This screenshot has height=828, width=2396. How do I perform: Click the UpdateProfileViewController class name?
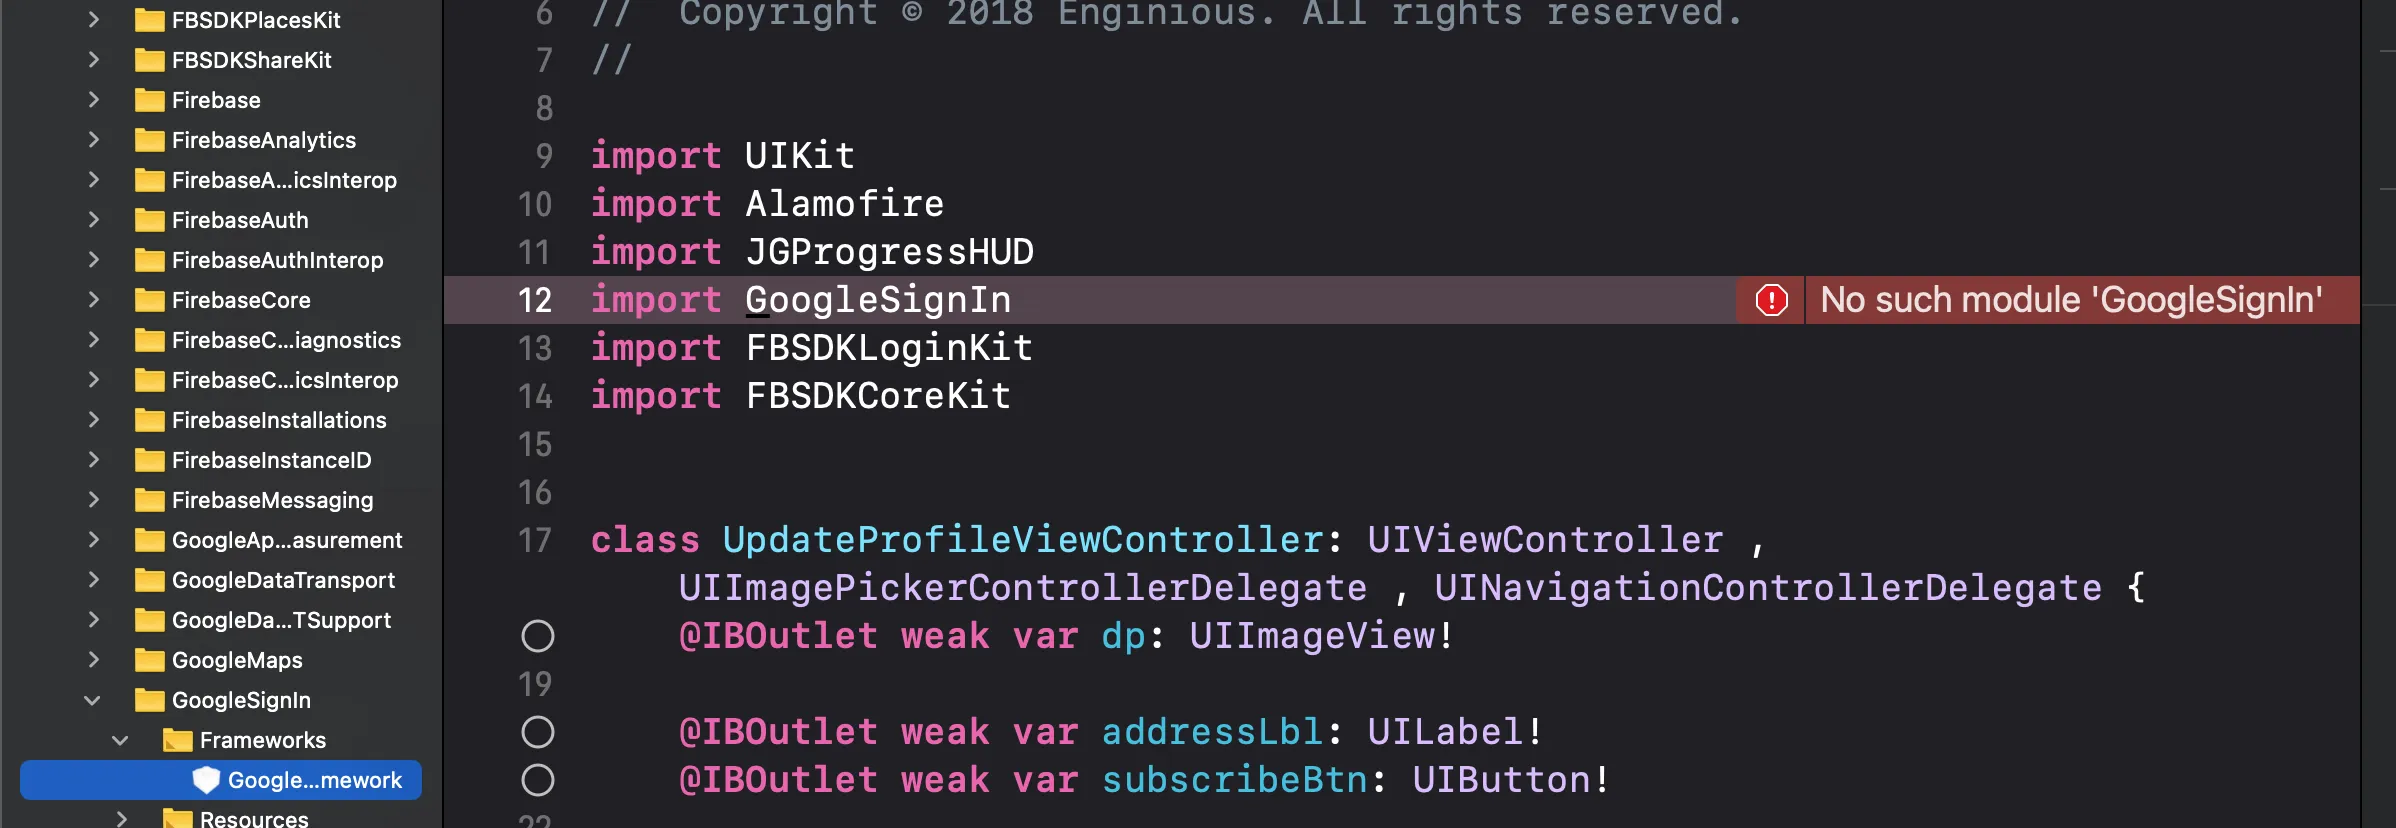[x=1023, y=540]
